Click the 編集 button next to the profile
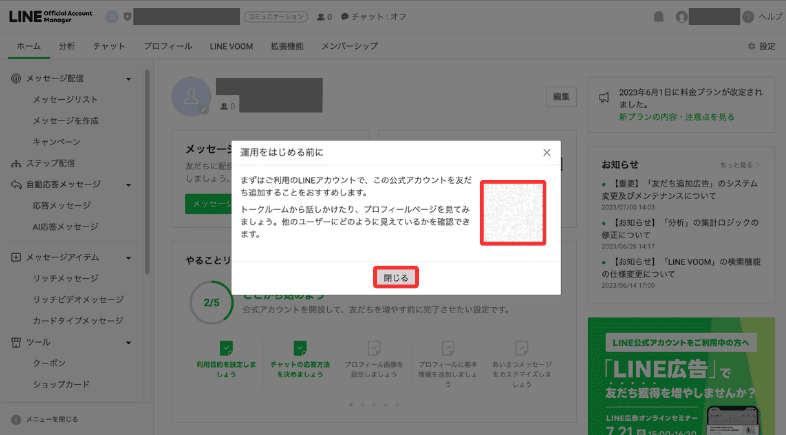Viewport: 786px width, 435px height. [x=561, y=97]
